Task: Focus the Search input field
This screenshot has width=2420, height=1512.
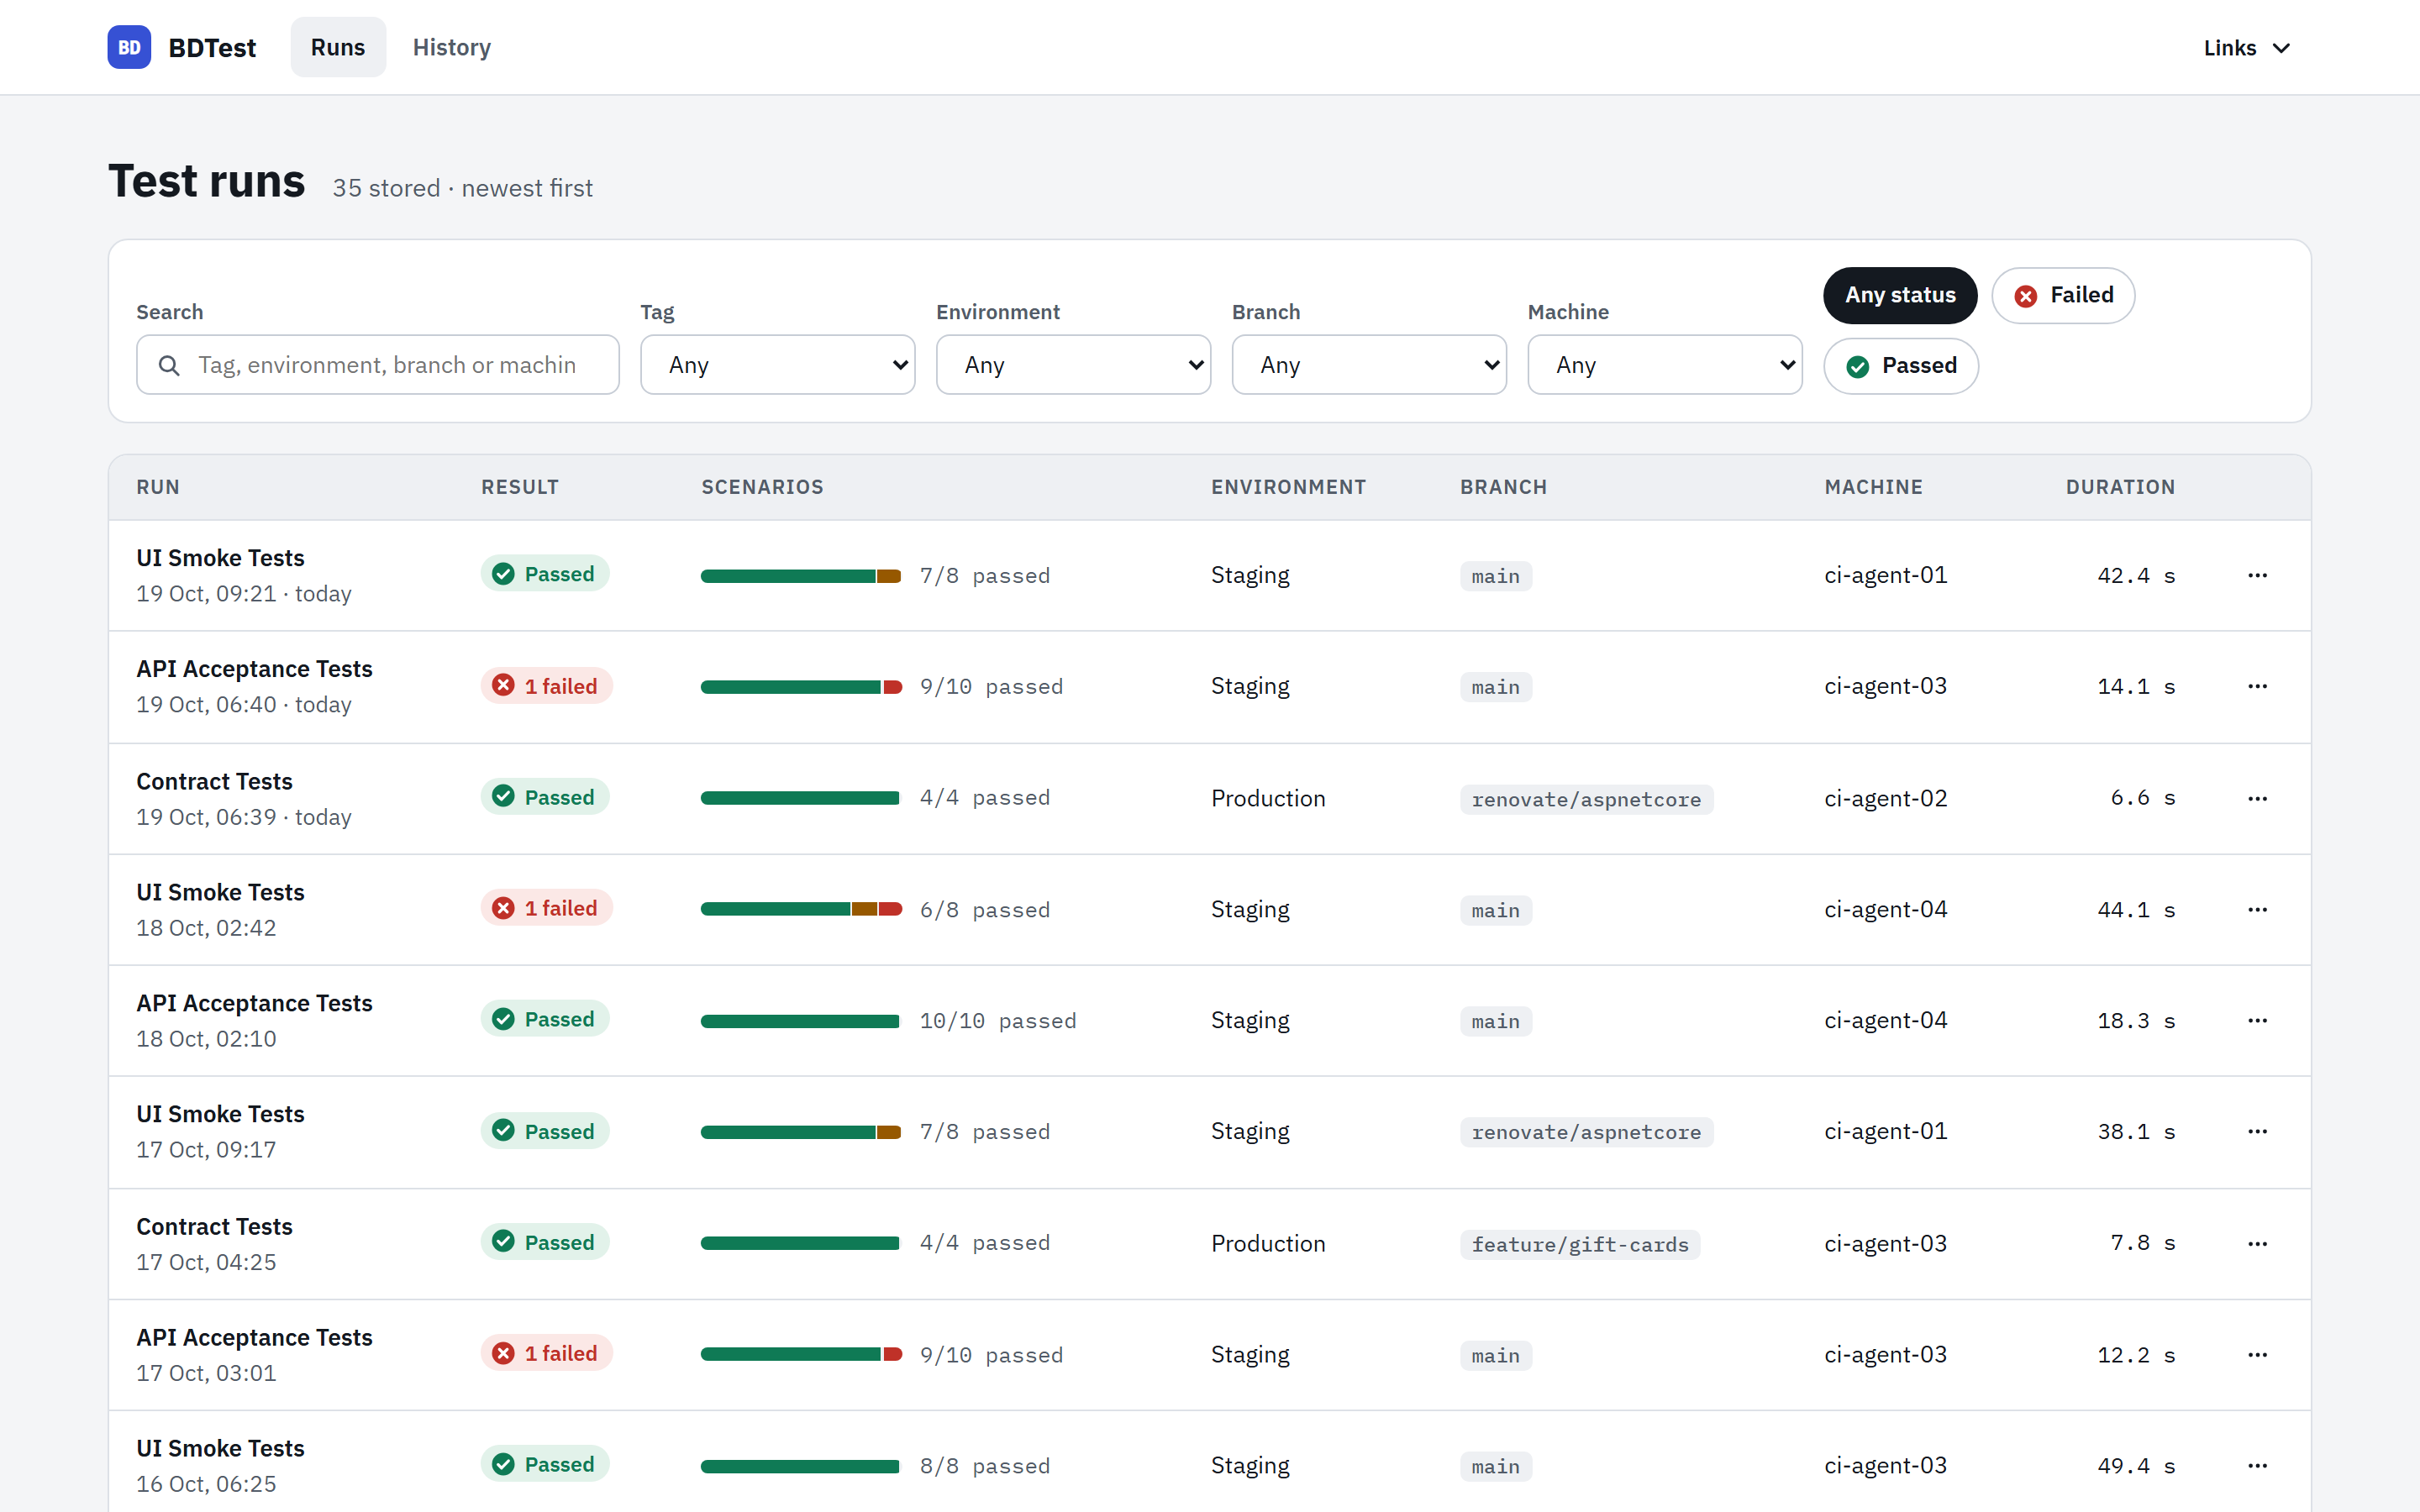Action: tap(378, 365)
